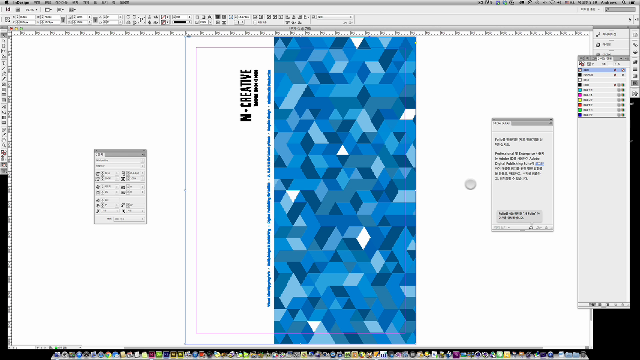Open the font family dropdown in Character panel

pyautogui.click(x=142, y=160)
